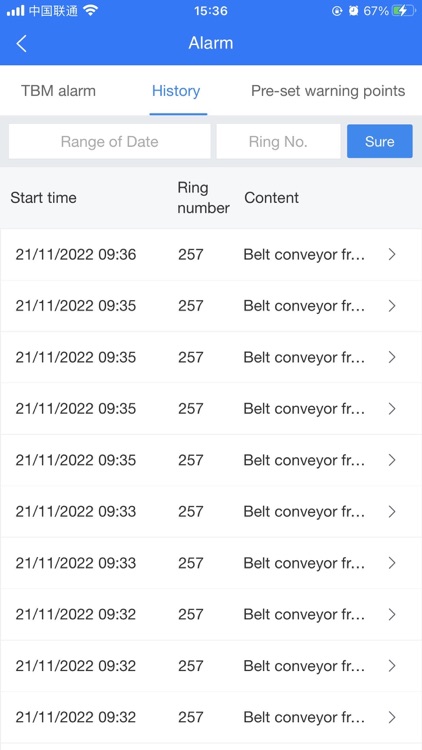Open the chevron on the first 09:32 alarm
This screenshot has width=422, height=750.
point(392,615)
